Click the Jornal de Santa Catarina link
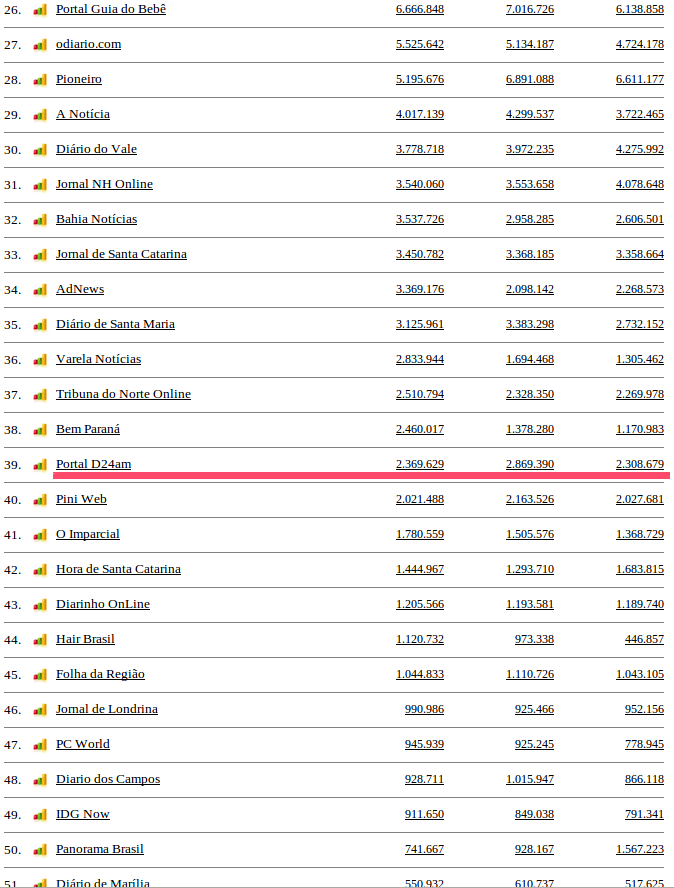Screen dimensions: 674x888 click(x=121, y=254)
